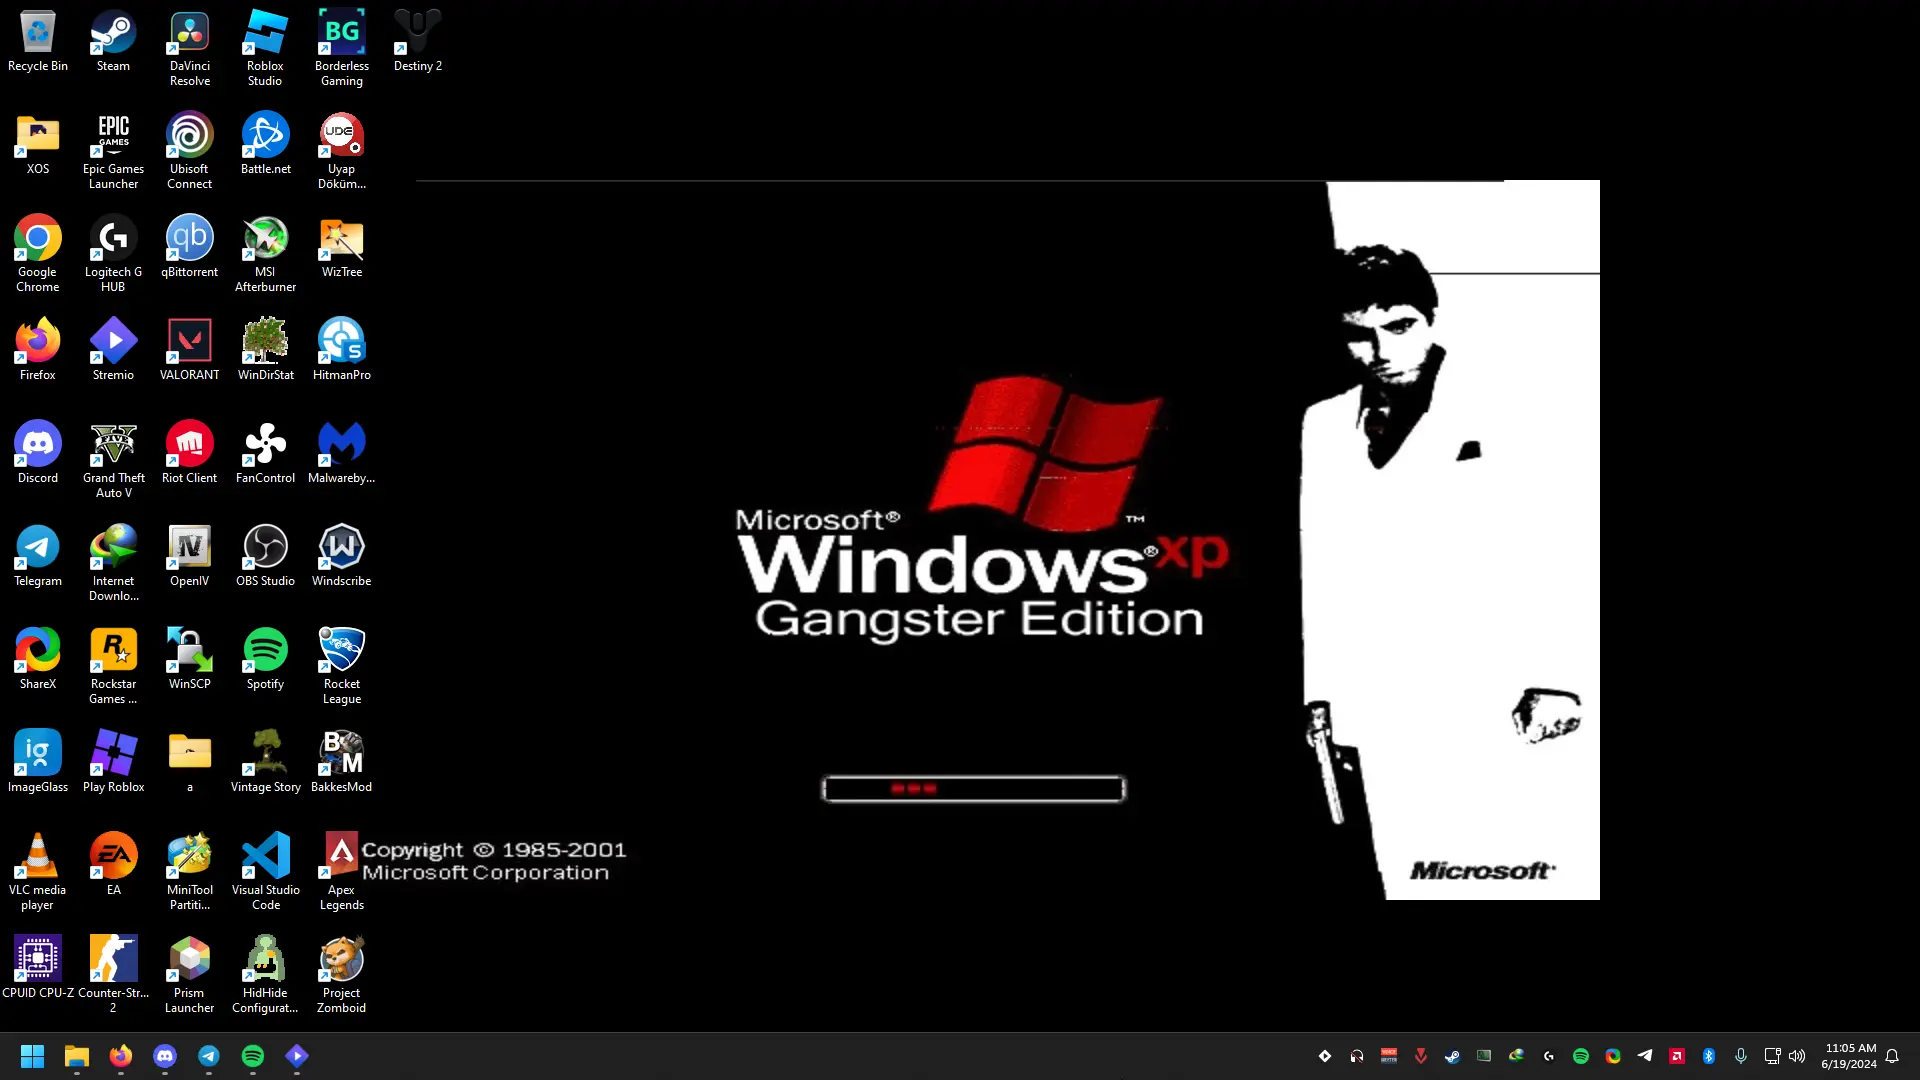Open the volume speaker tray icon
This screenshot has width=1920, height=1080.
click(x=1797, y=1056)
